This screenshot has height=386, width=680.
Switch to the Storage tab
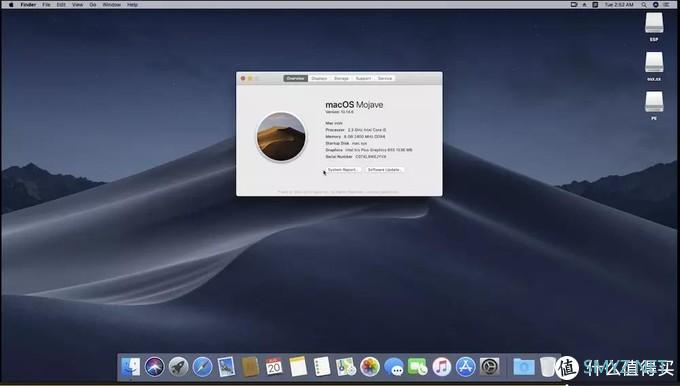(x=341, y=79)
